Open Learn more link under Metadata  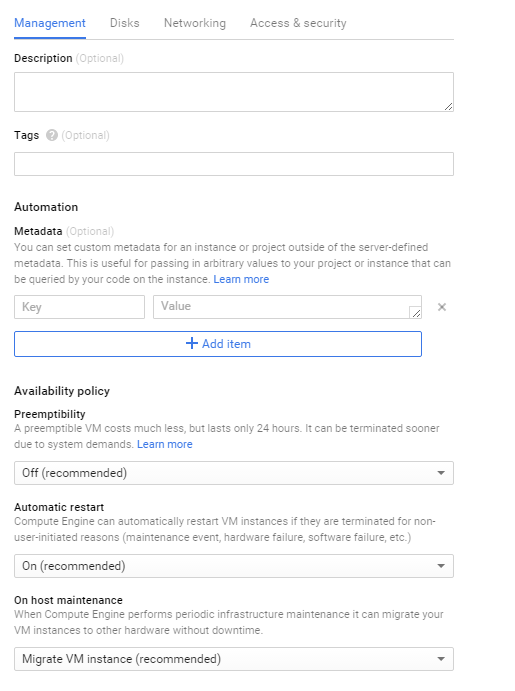coord(241,279)
